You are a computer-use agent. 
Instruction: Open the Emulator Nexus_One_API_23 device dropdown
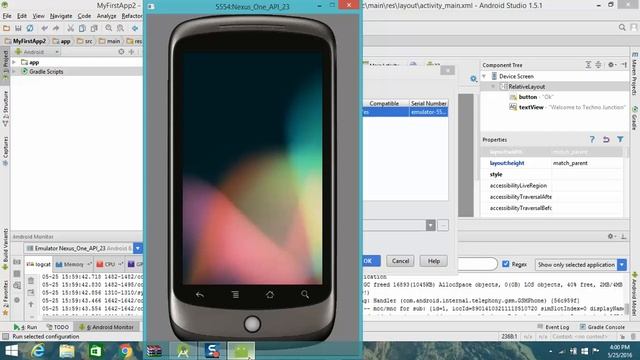point(138,248)
